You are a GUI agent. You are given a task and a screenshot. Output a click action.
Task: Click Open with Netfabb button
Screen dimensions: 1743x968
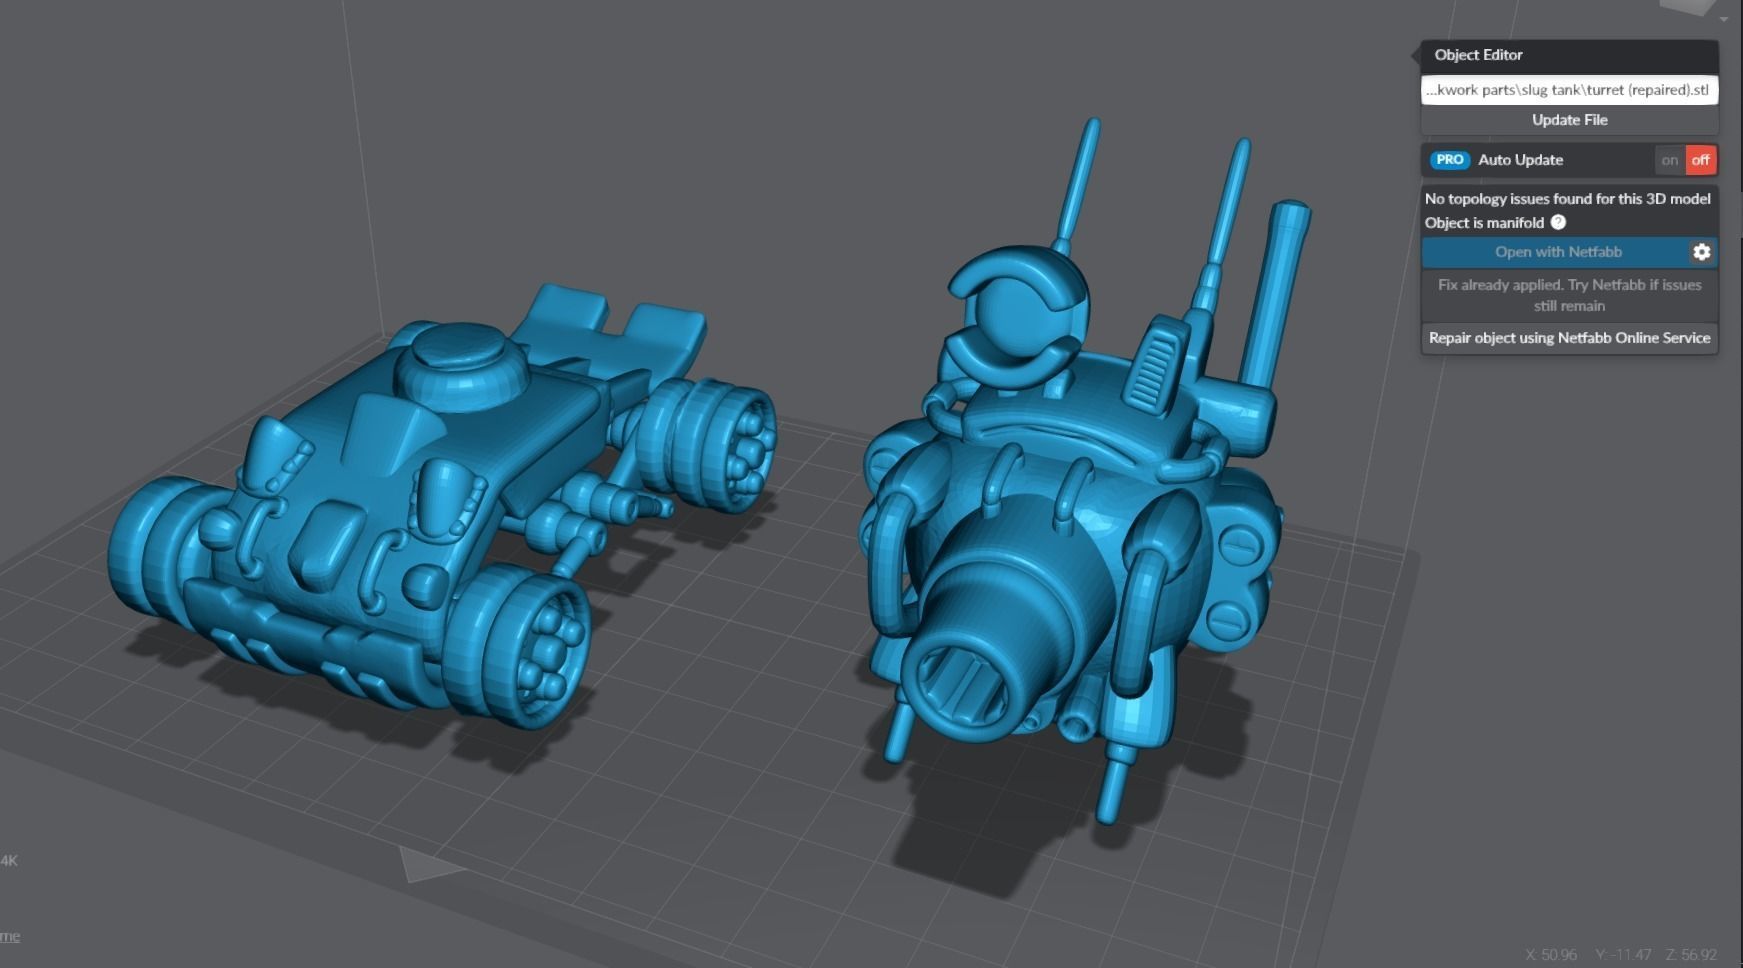1557,252
